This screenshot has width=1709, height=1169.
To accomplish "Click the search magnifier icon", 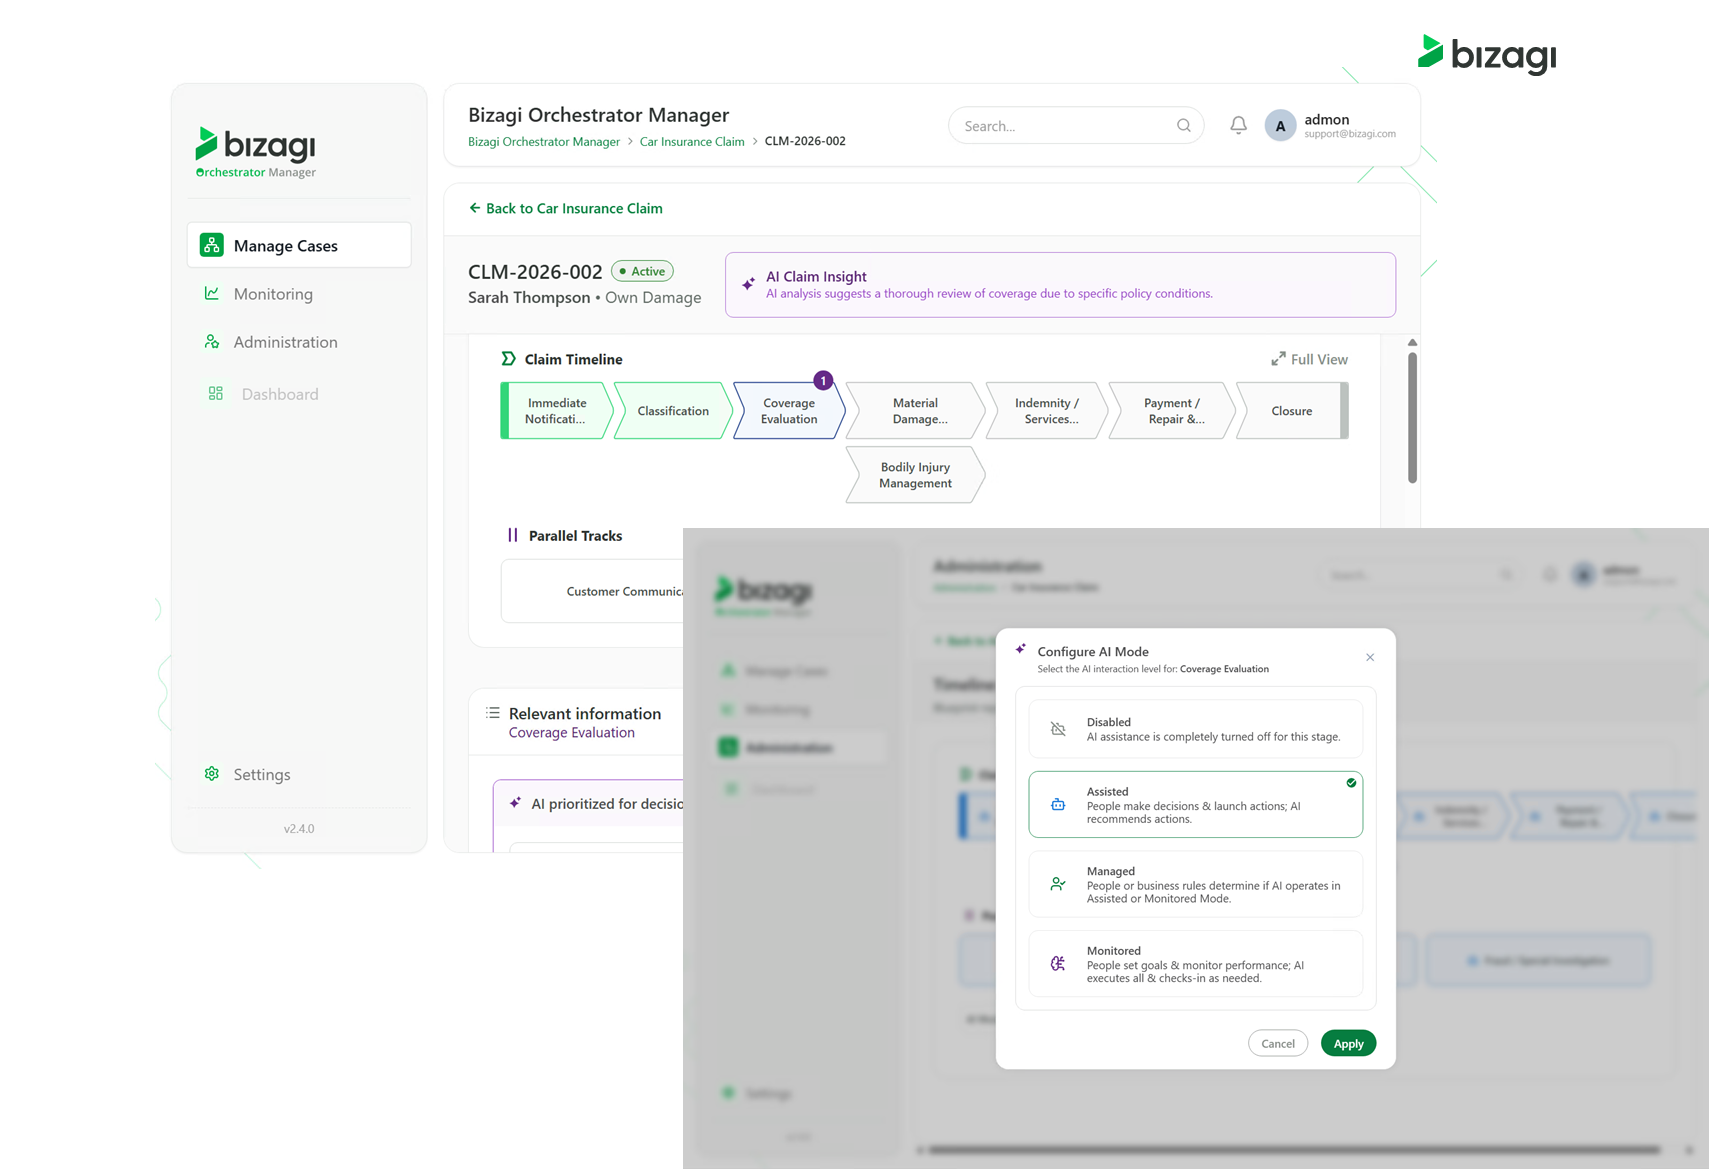I will (1184, 125).
